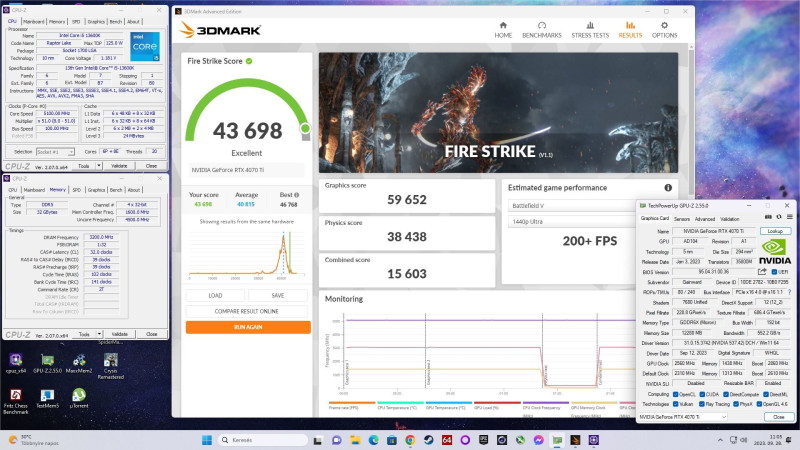Switch to the Advanced tab in GPU-Z
Image resolution: width=800 pixels, height=450 pixels.
tap(705, 219)
